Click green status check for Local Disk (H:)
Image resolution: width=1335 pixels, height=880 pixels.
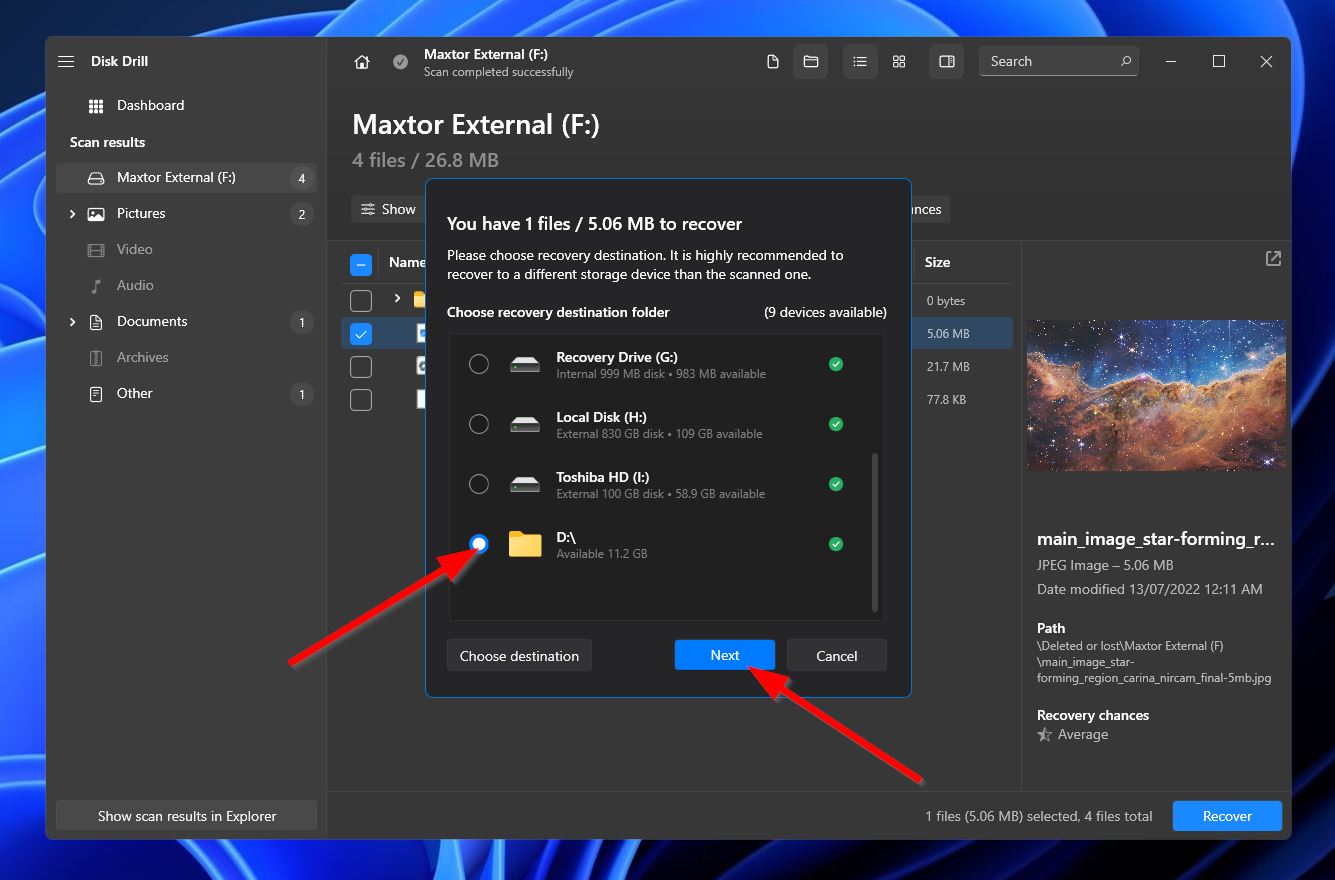click(x=835, y=424)
